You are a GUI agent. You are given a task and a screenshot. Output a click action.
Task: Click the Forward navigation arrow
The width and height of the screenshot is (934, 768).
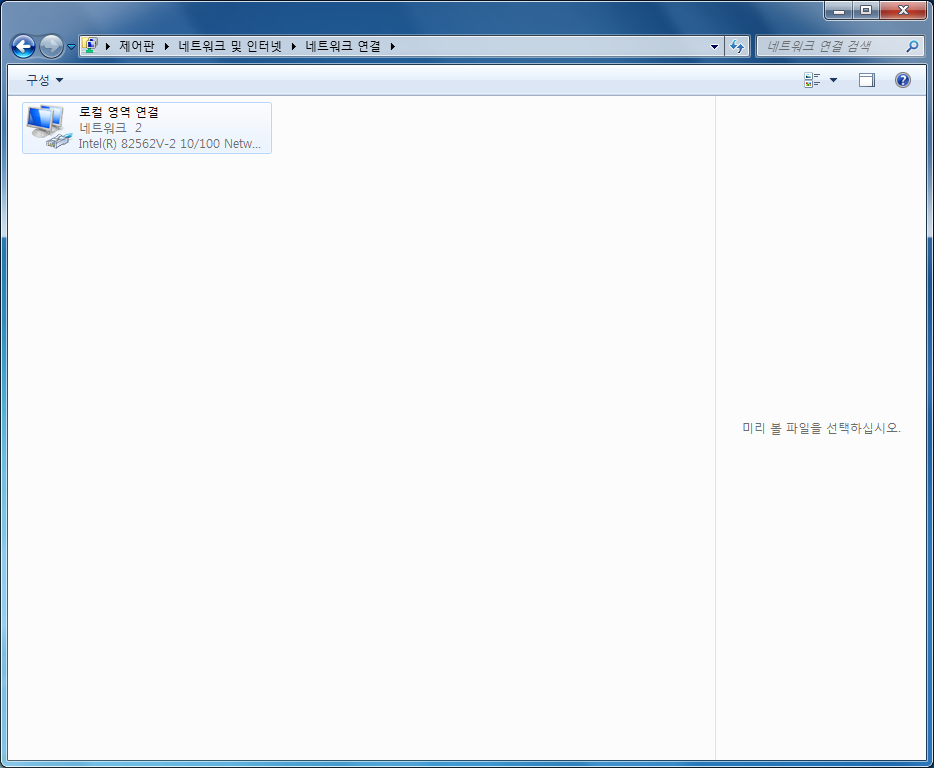click(x=51, y=46)
